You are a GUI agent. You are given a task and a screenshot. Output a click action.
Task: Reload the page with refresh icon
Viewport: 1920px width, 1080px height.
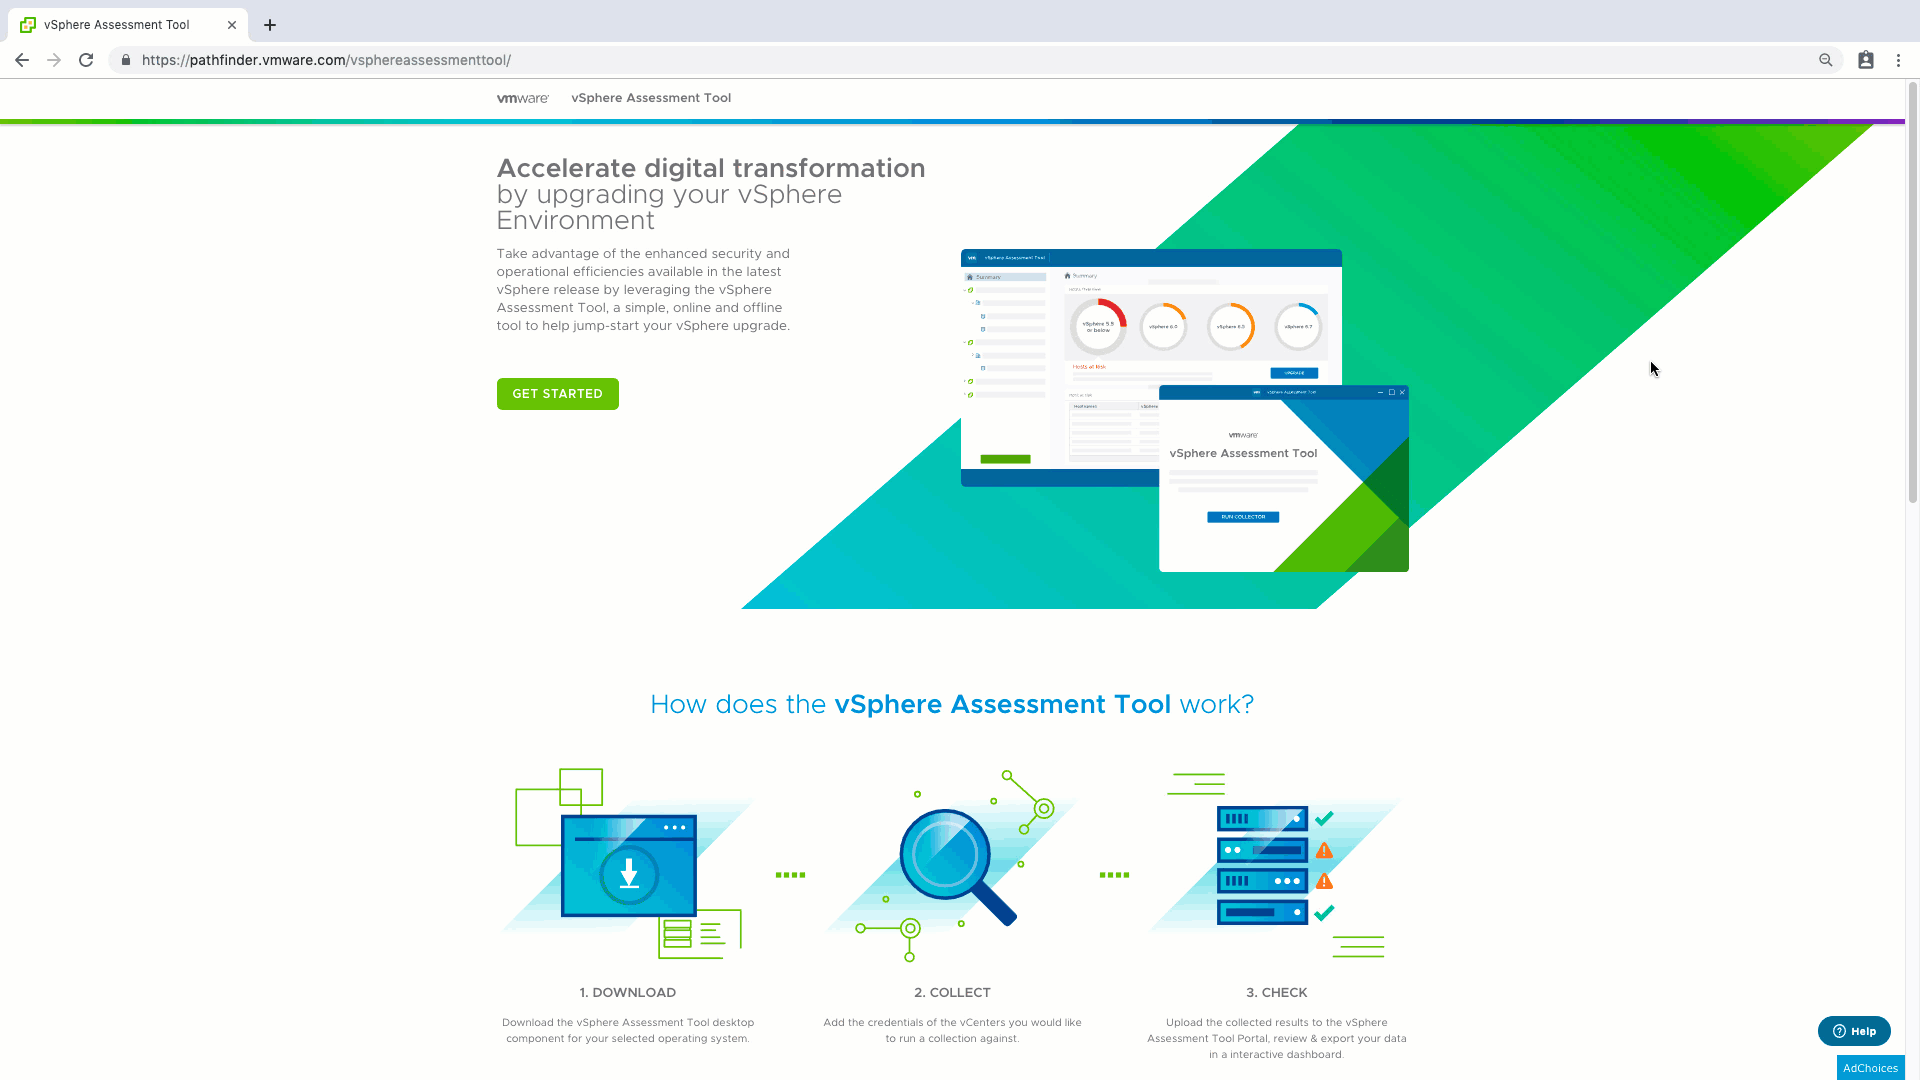coord(86,60)
